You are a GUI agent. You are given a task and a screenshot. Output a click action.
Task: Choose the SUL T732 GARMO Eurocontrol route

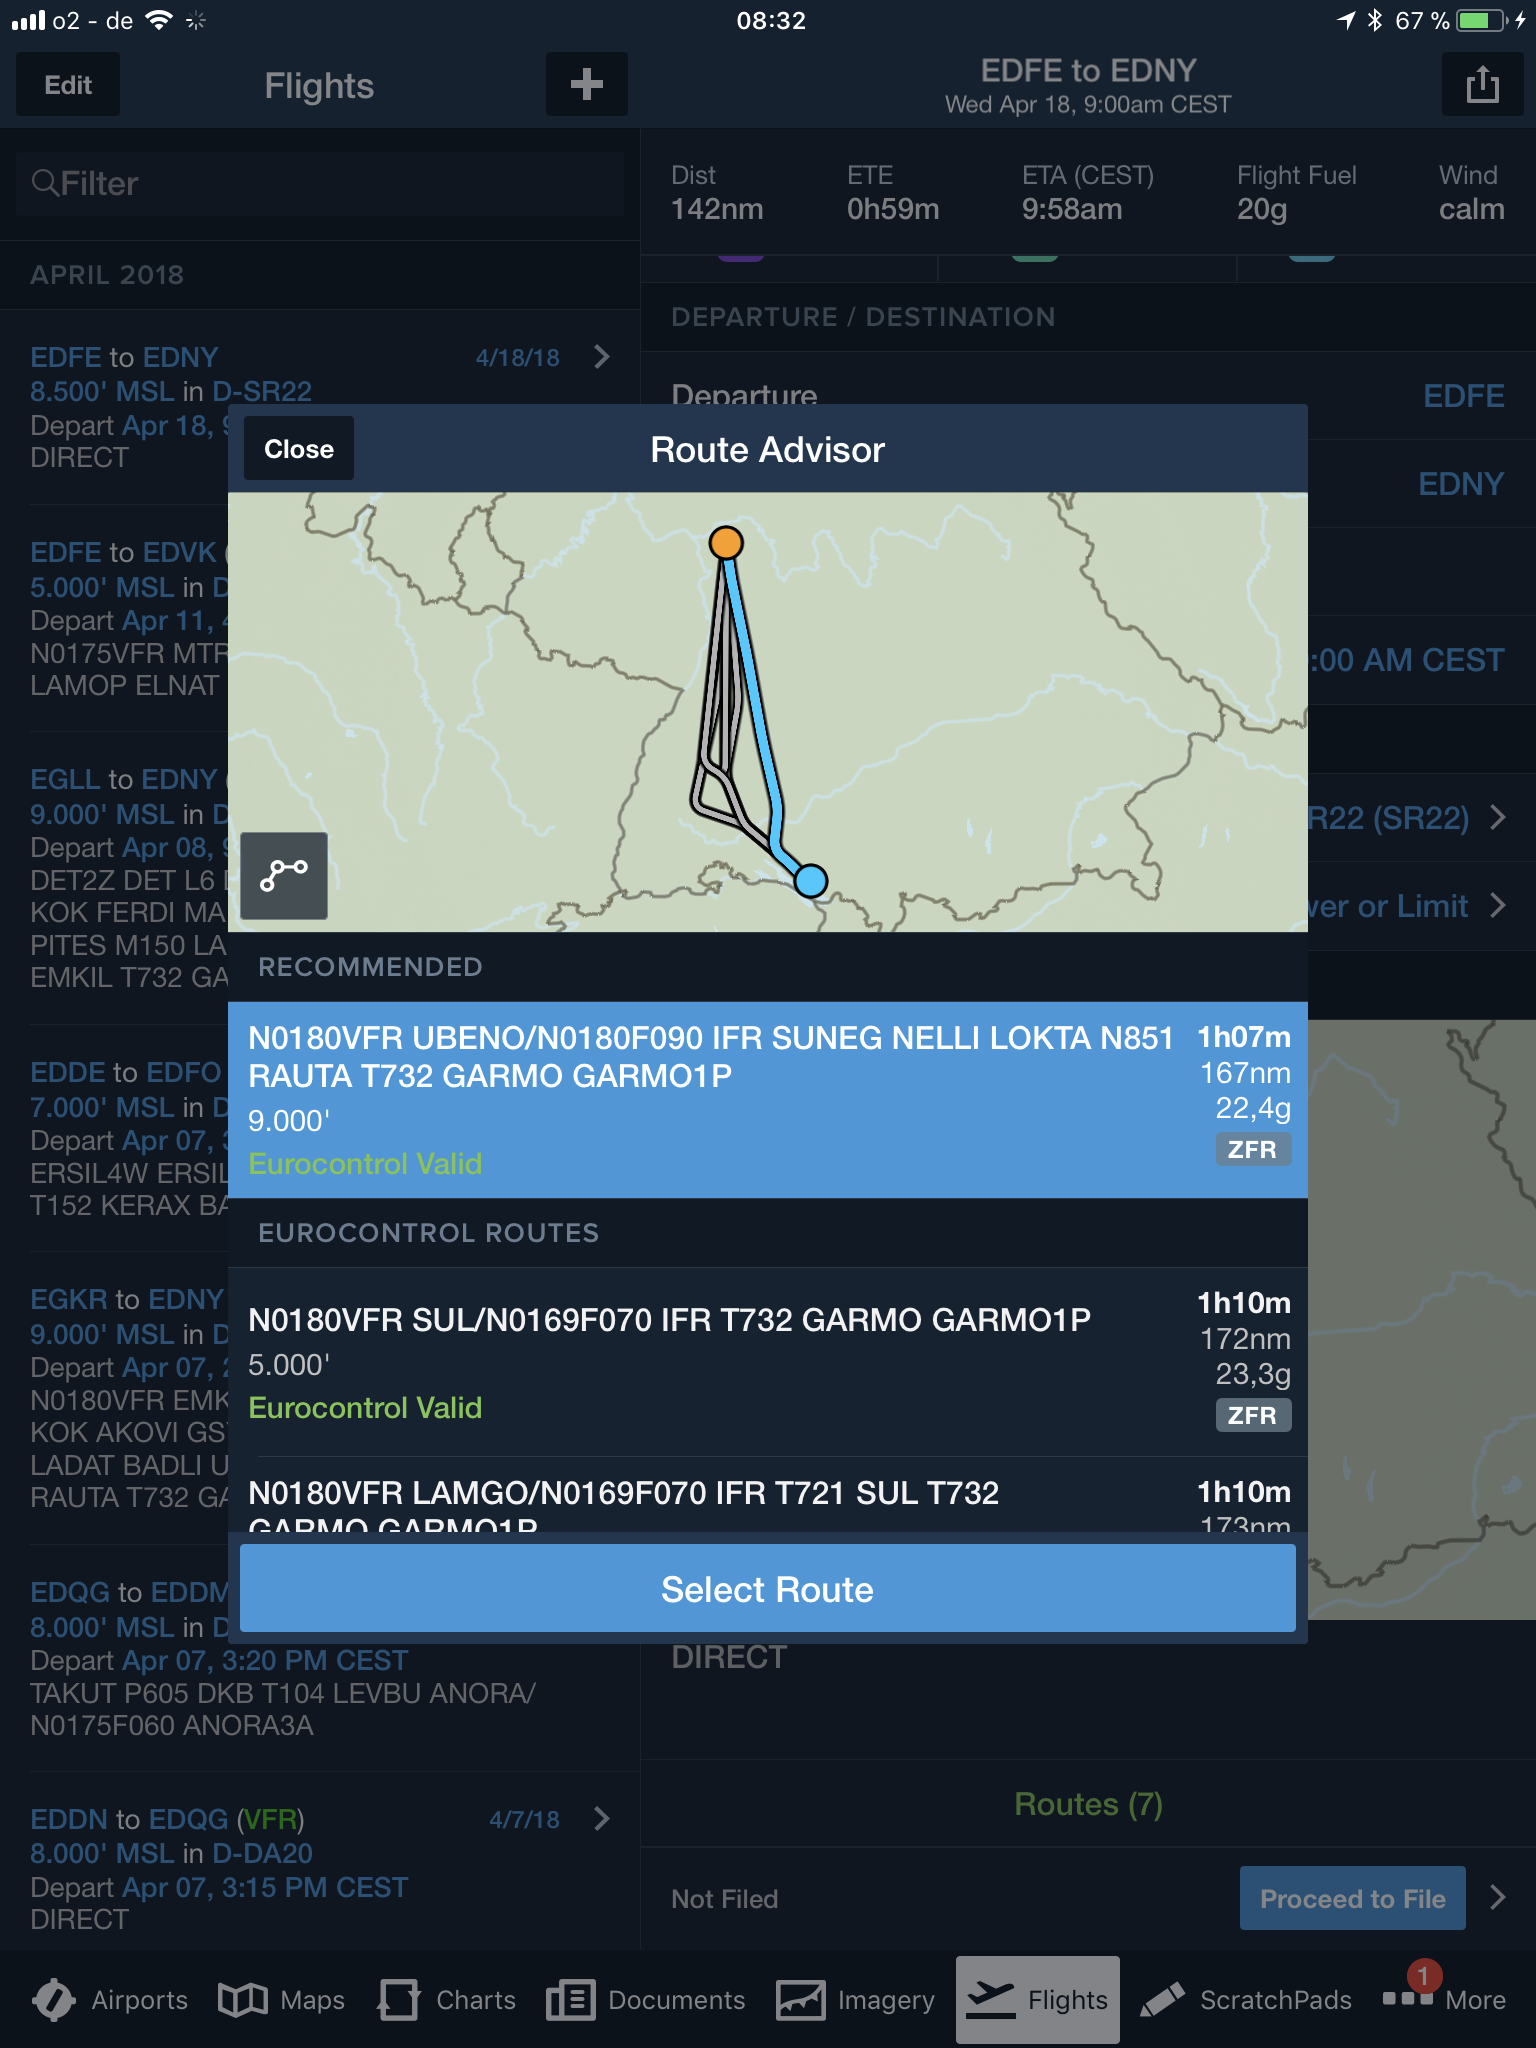pyautogui.click(x=768, y=1362)
